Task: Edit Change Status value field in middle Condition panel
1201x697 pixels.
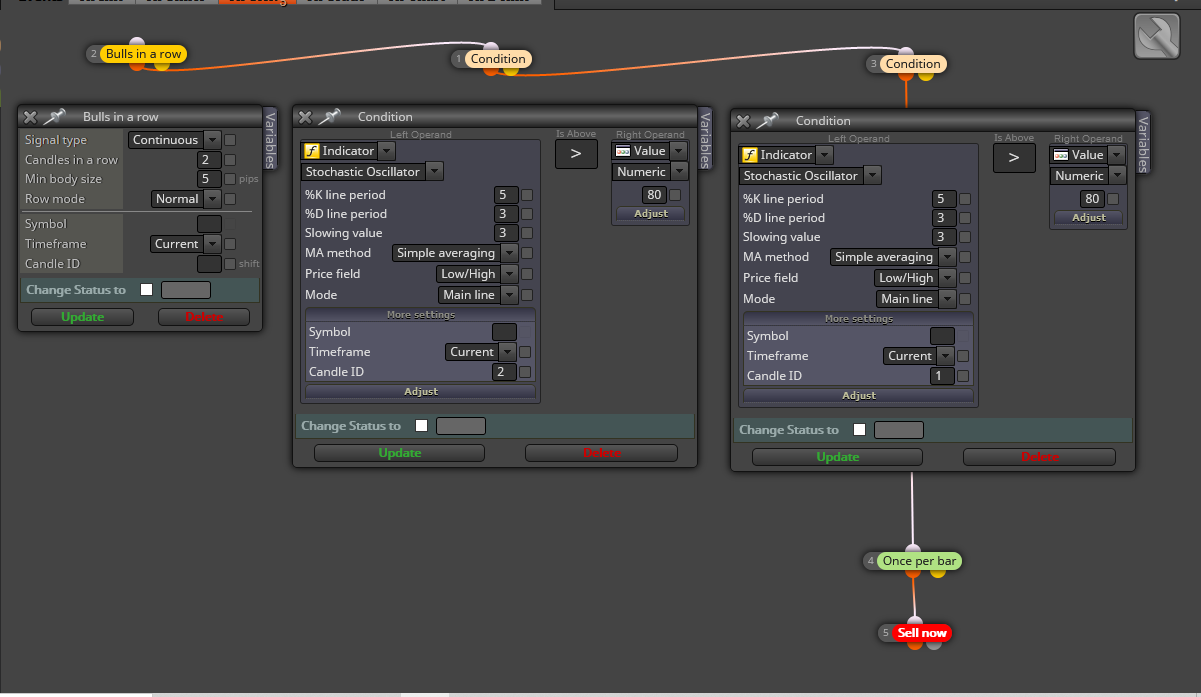Action: pyautogui.click(x=461, y=426)
